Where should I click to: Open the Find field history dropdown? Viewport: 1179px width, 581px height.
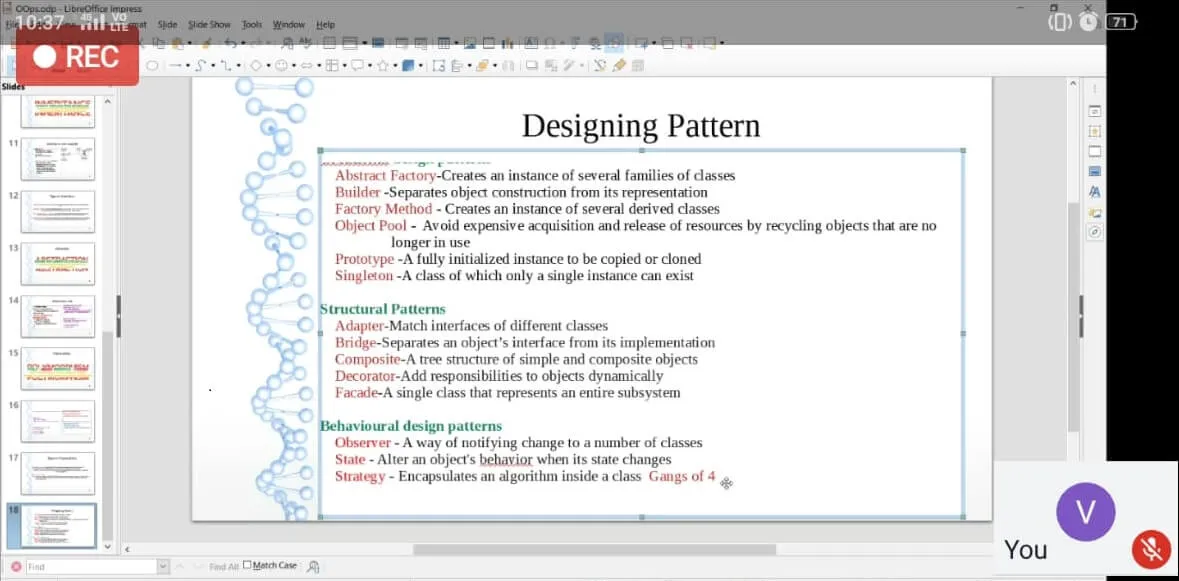pos(163,566)
